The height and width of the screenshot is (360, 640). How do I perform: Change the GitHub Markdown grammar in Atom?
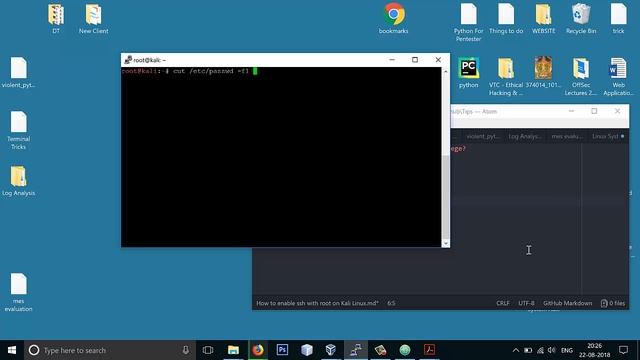click(567, 303)
